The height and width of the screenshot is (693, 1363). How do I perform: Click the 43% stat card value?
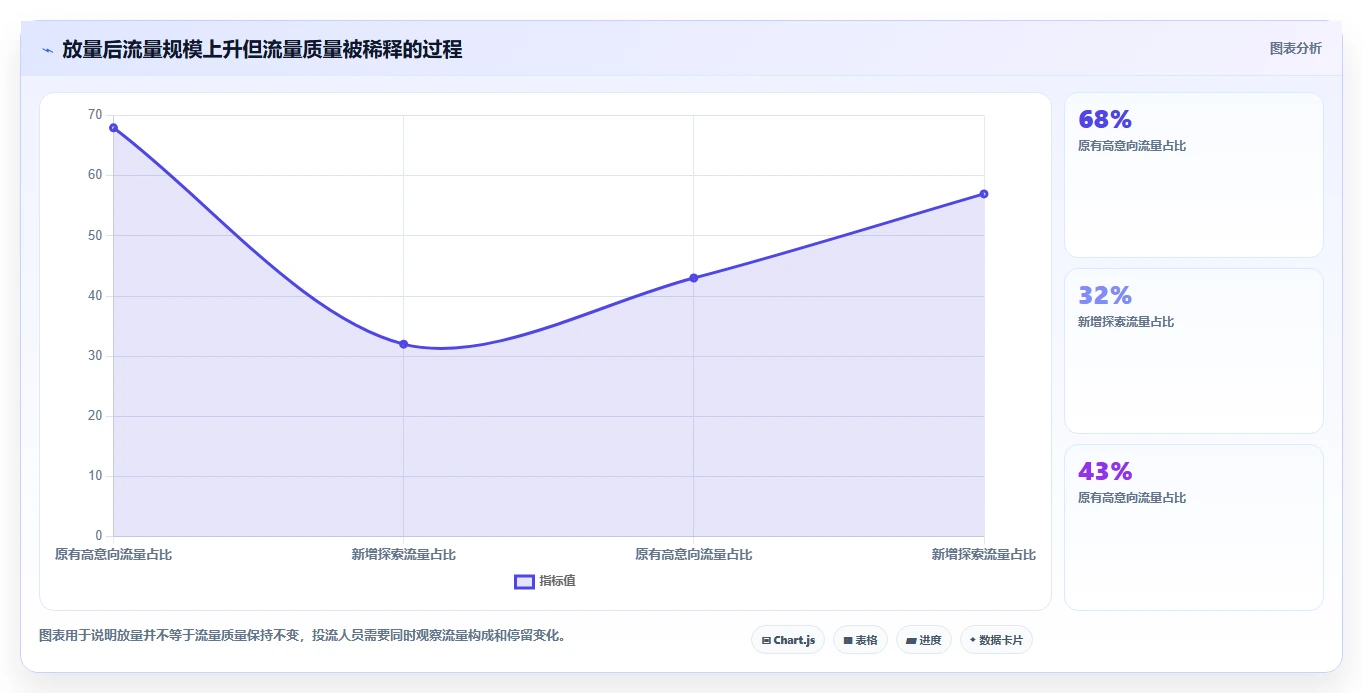click(1105, 472)
